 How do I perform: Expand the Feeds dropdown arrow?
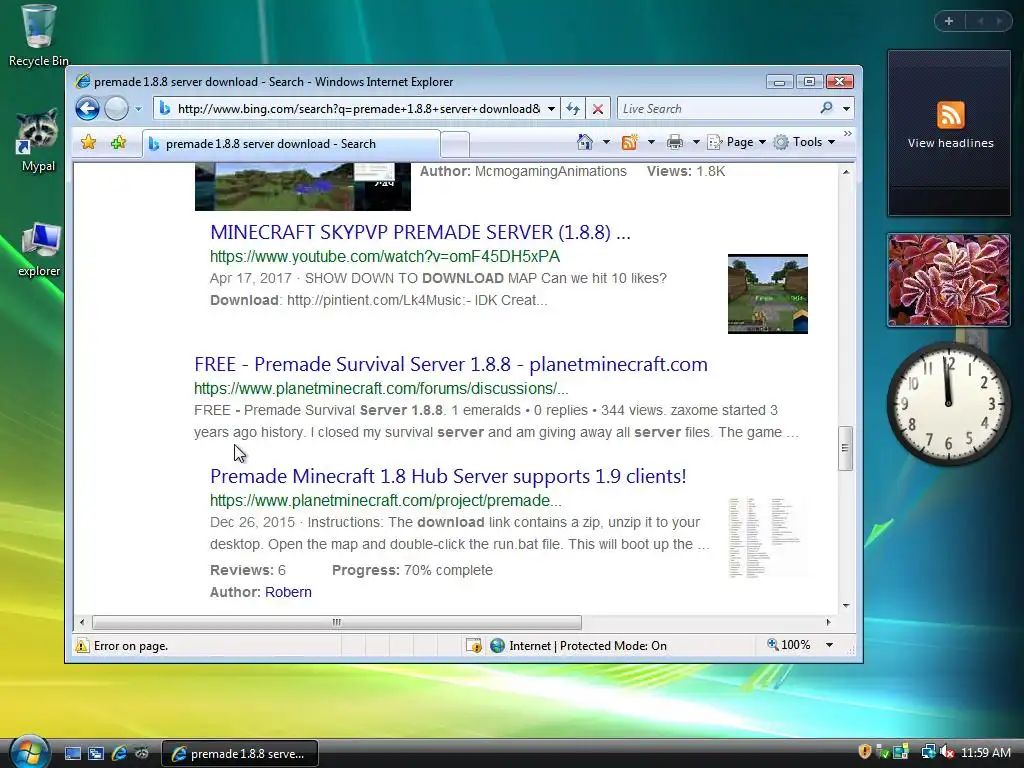pyautogui.click(x=651, y=142)
